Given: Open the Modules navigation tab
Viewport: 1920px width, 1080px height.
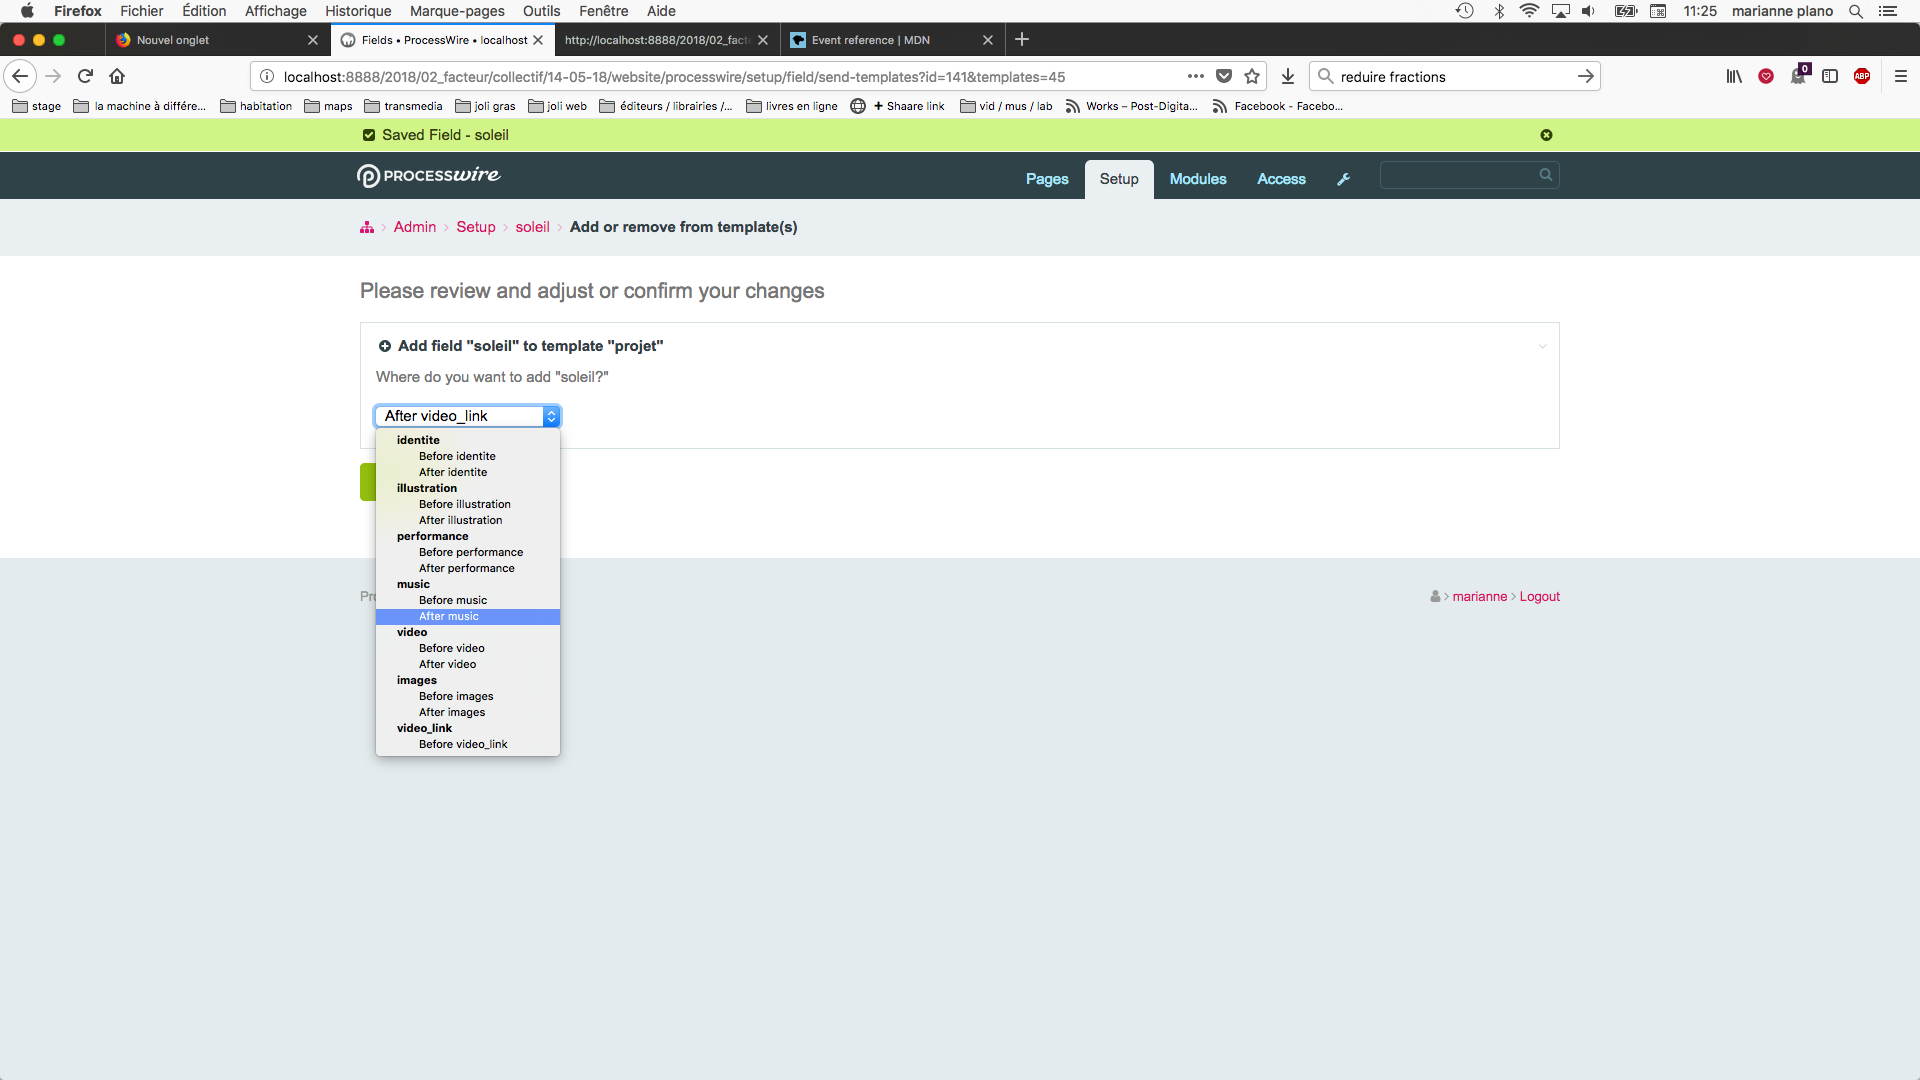Looking at the screenshot, I should pos(1198,179).
